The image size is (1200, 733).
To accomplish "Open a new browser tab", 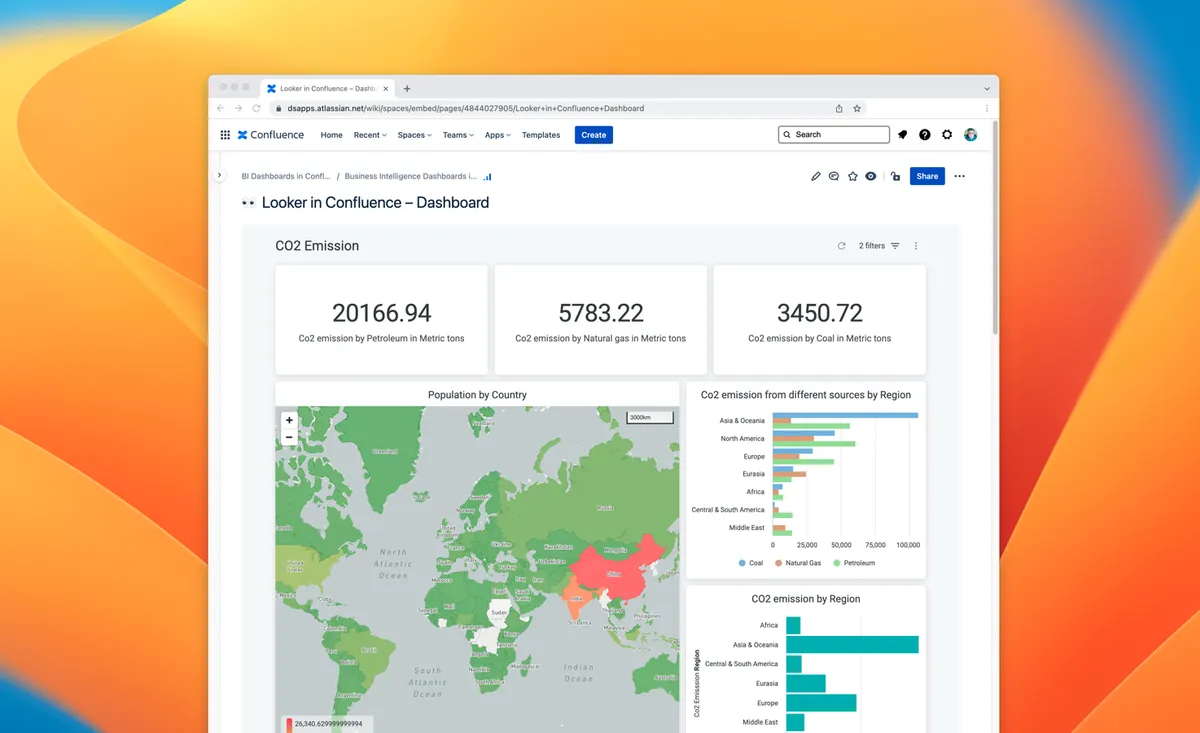I will (x=407, y=89).
